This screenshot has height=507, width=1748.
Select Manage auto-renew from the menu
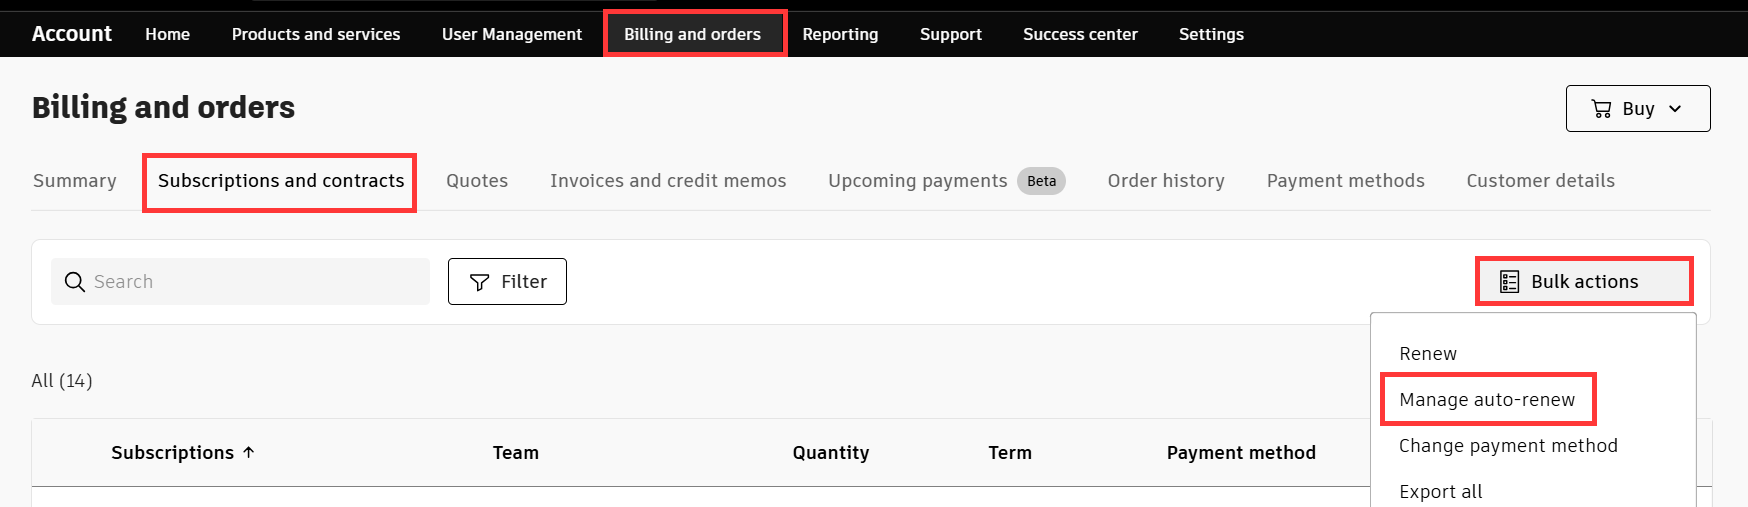coord(1486,400)
